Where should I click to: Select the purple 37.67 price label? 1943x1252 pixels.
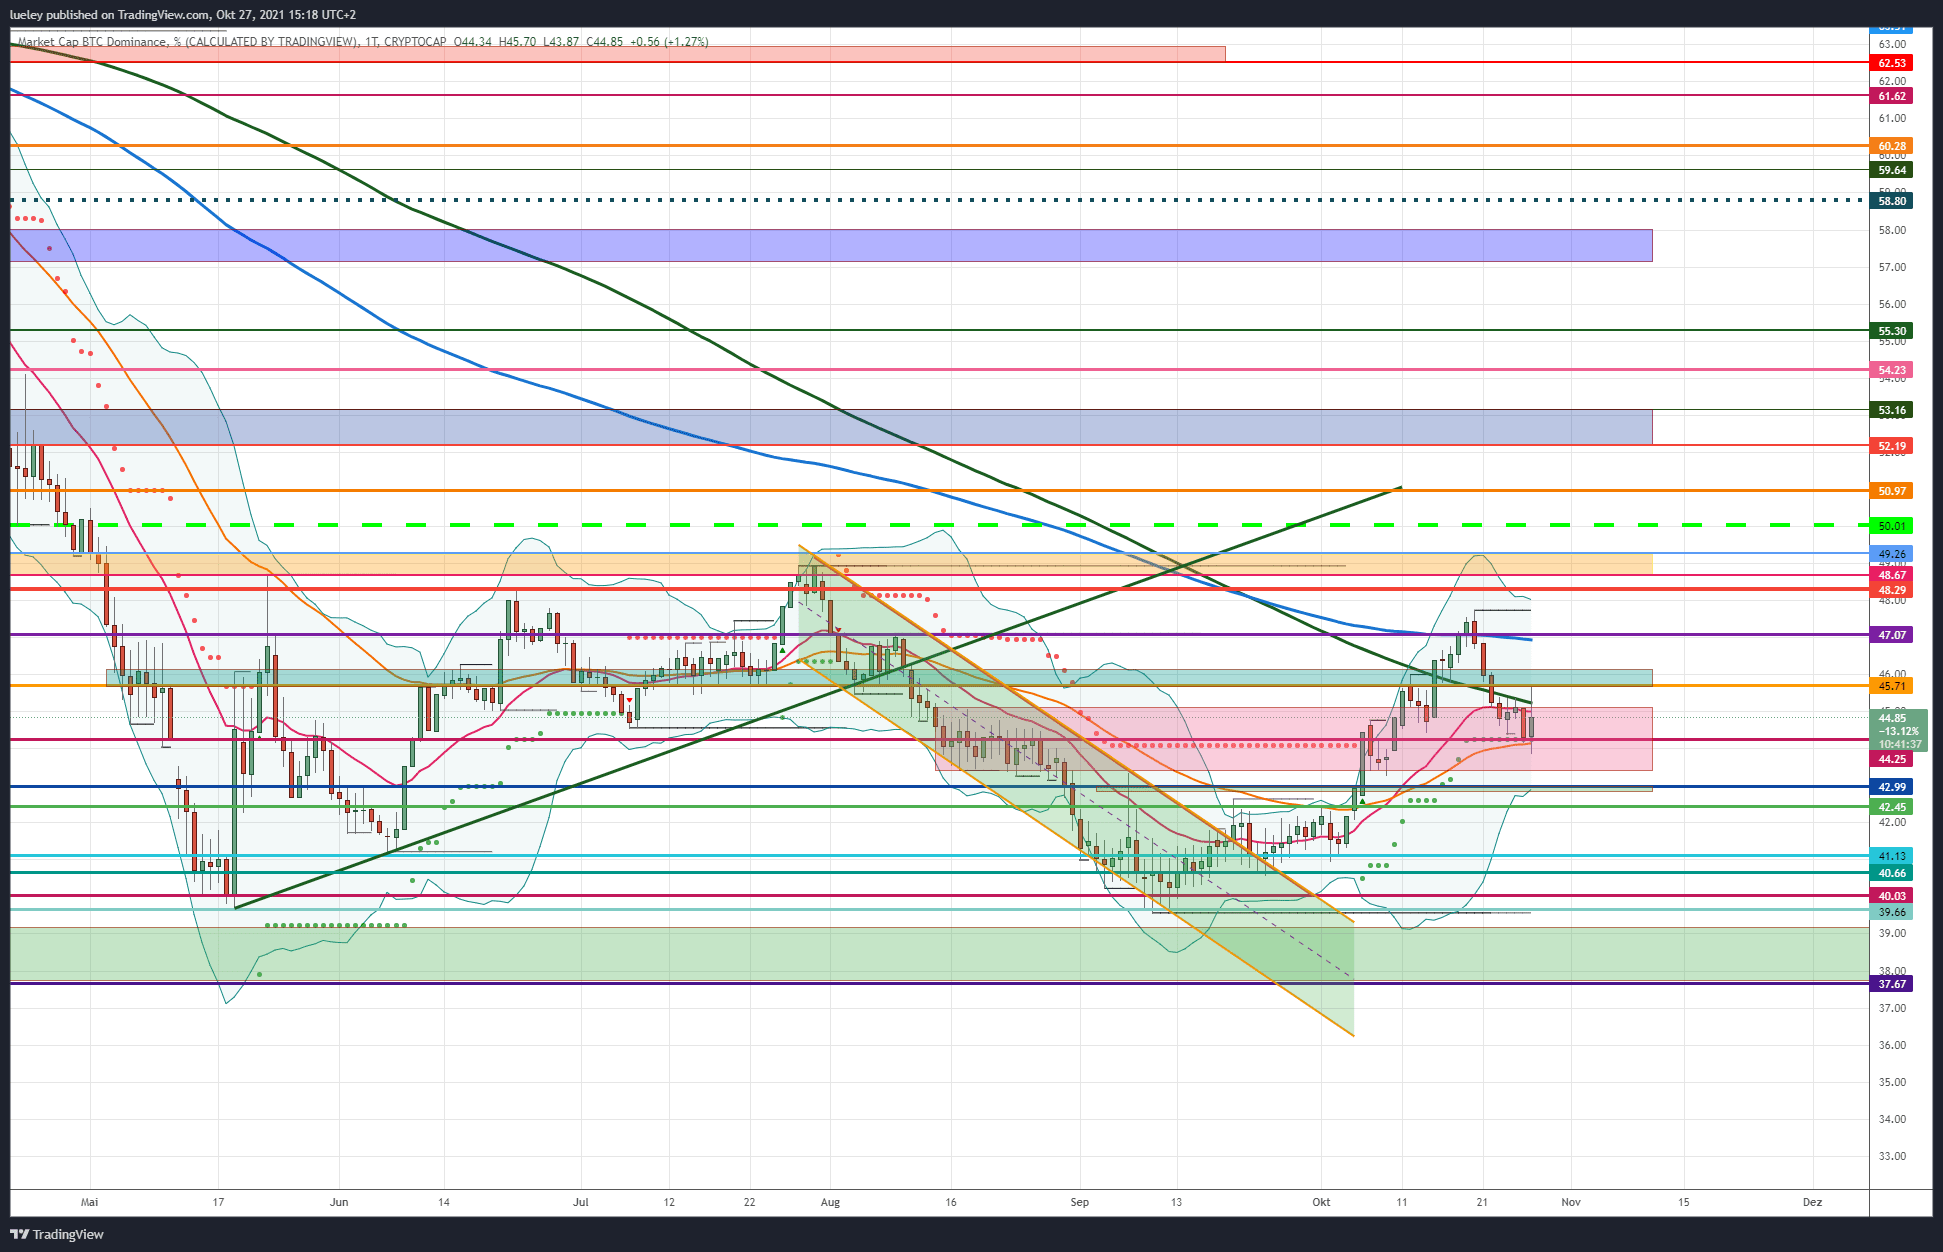click(x=1891, y=984)
